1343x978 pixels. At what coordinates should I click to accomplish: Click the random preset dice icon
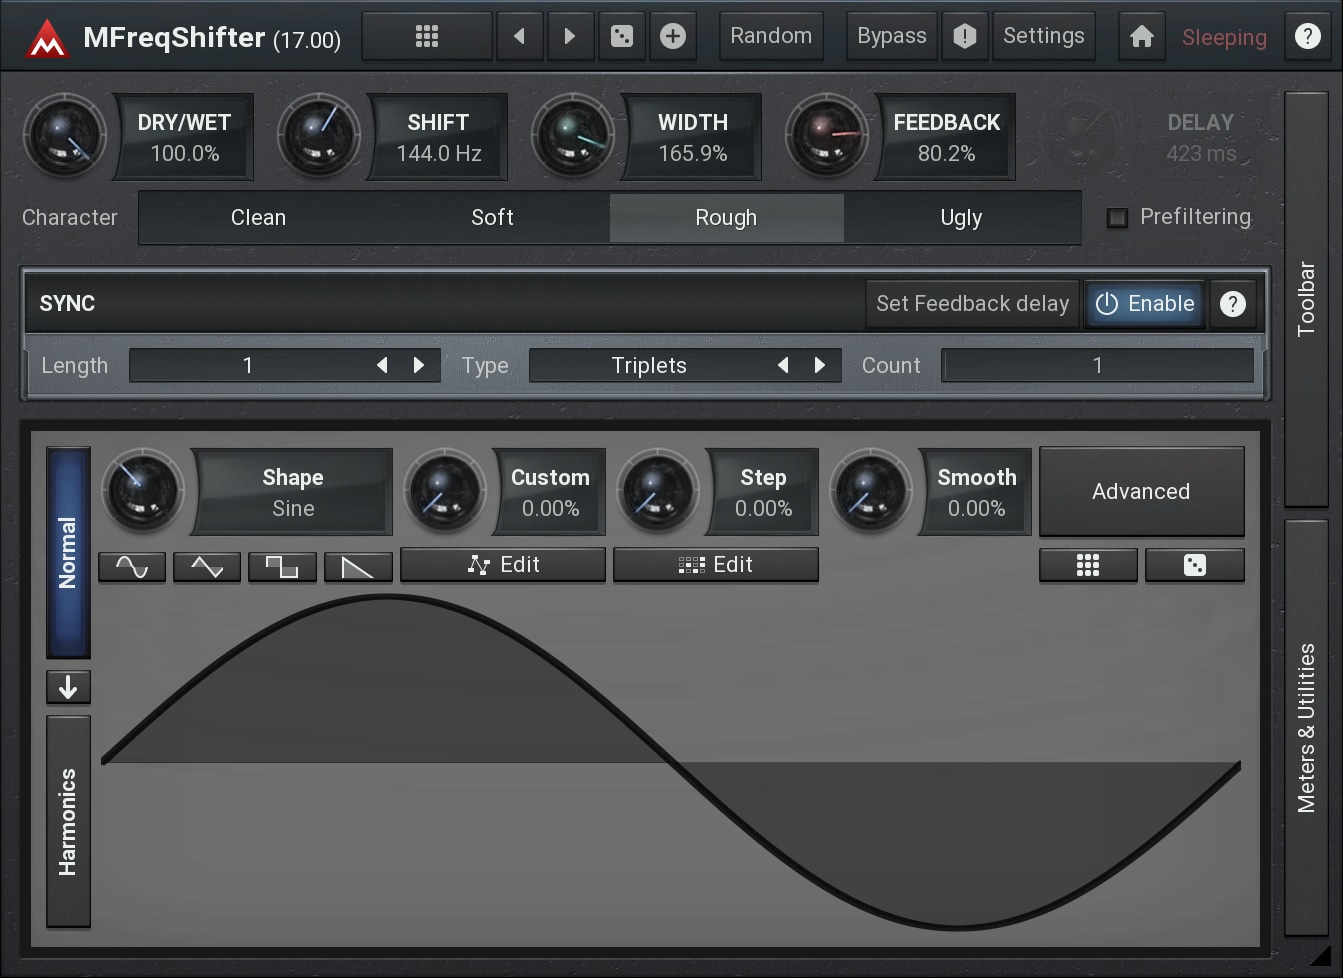tap(621, 37)
